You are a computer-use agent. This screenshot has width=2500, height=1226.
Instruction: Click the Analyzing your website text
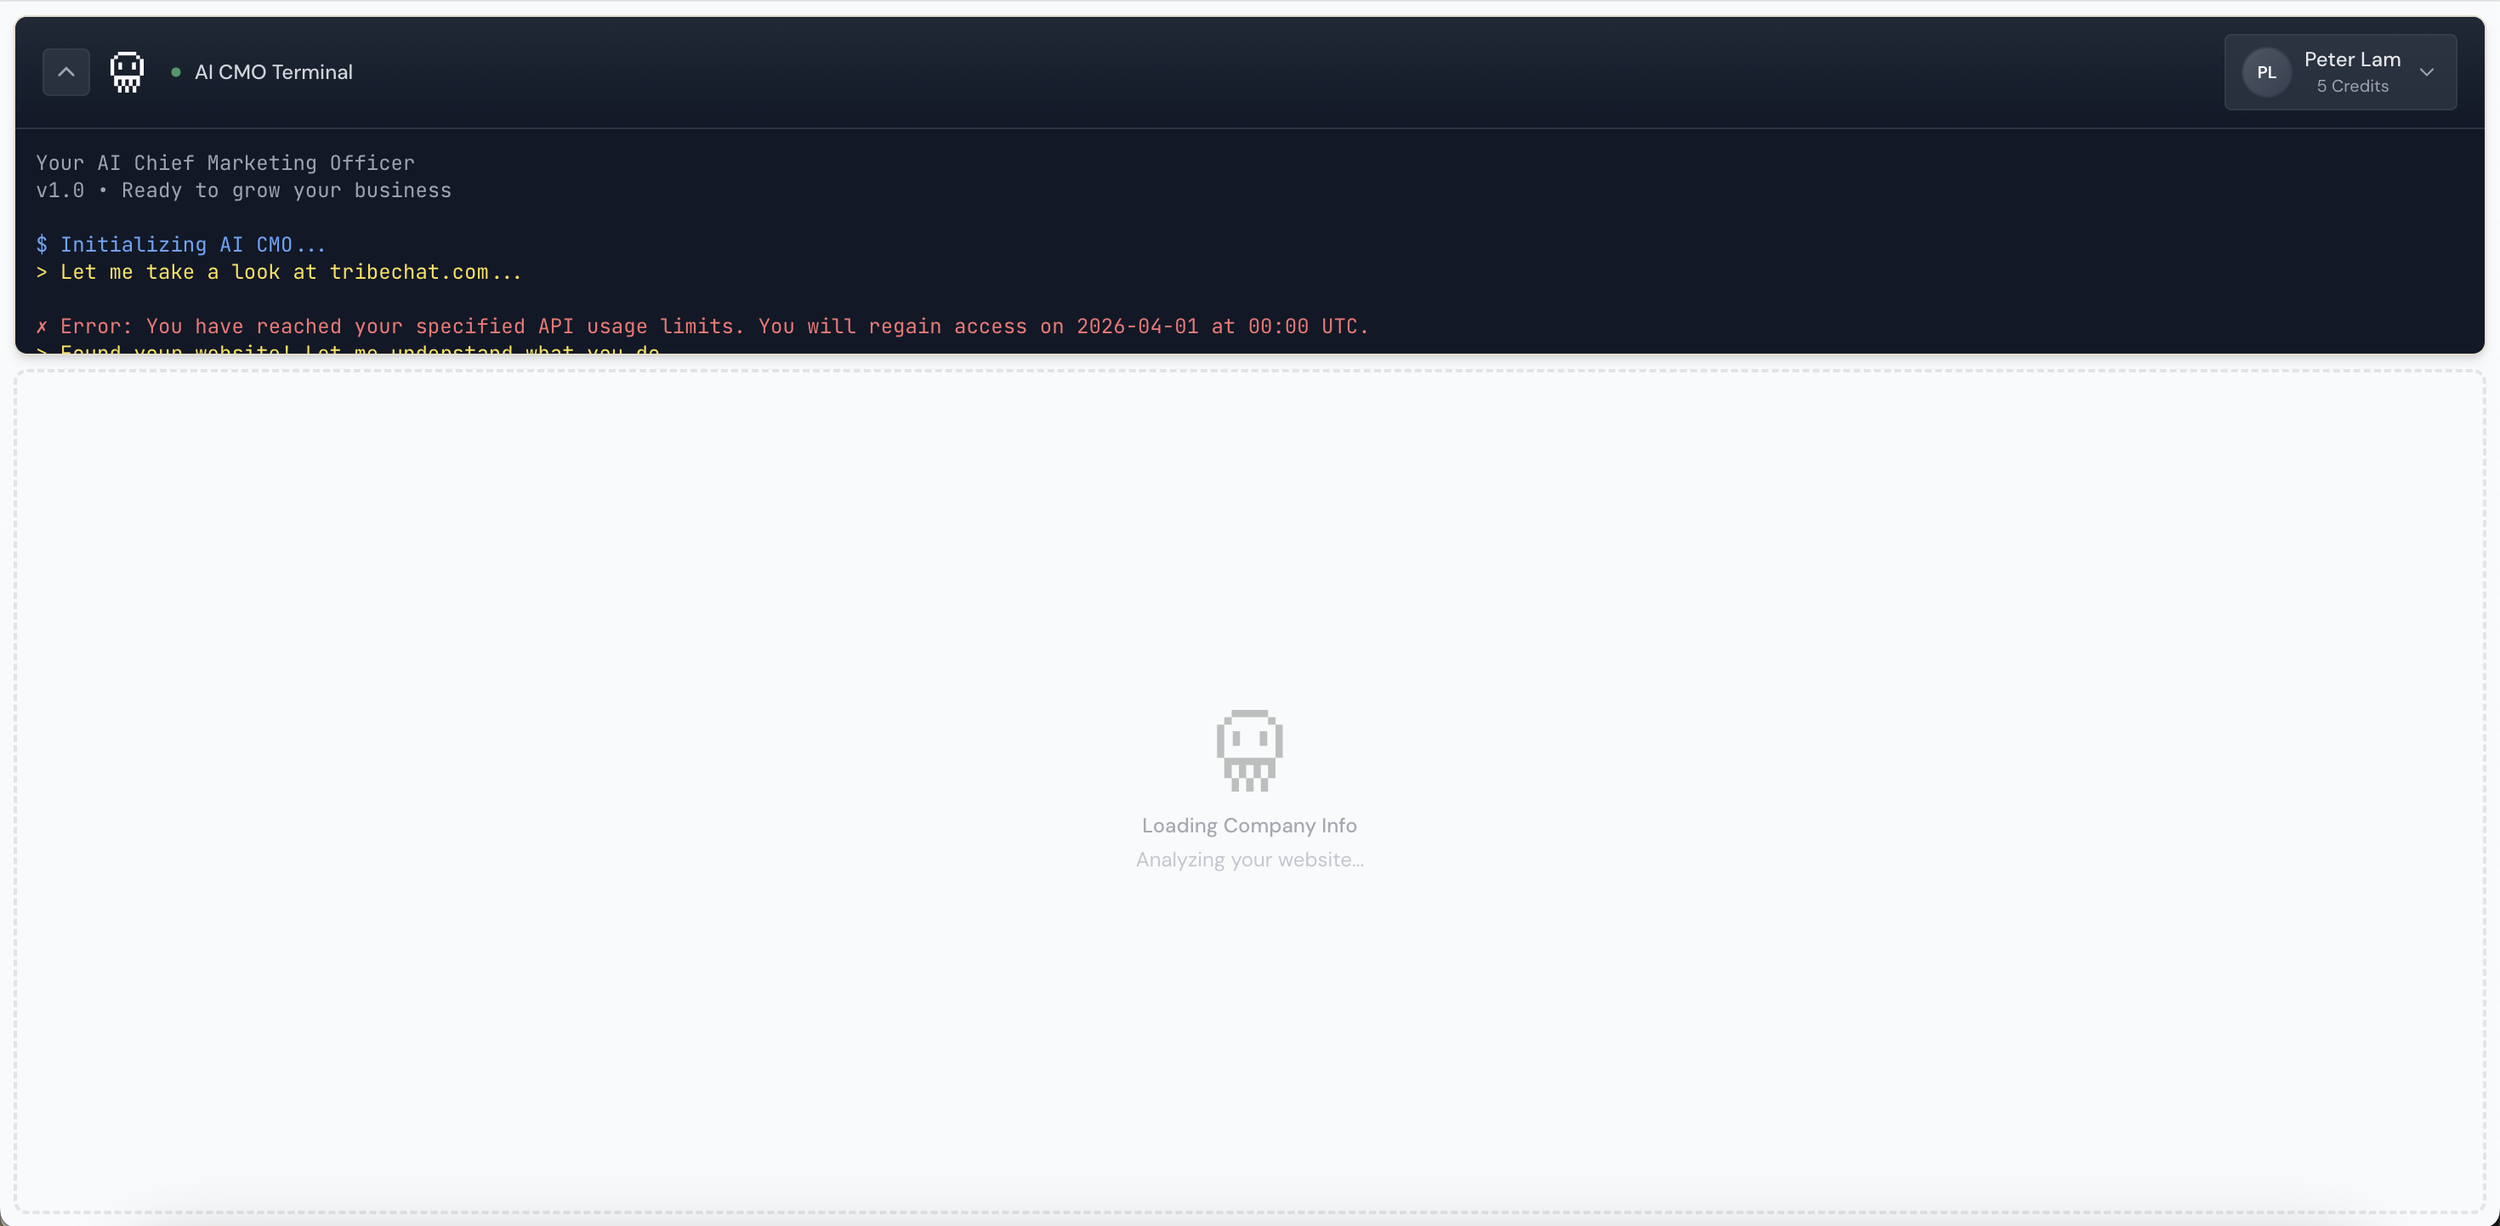(x=1249, y=860)
